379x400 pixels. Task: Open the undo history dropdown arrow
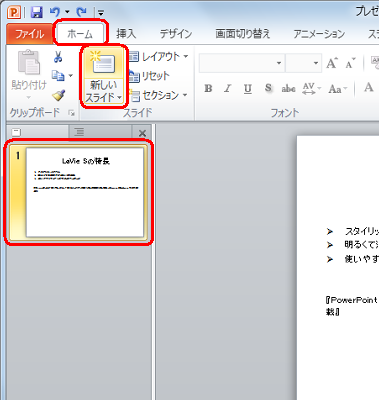pos(67,13)
